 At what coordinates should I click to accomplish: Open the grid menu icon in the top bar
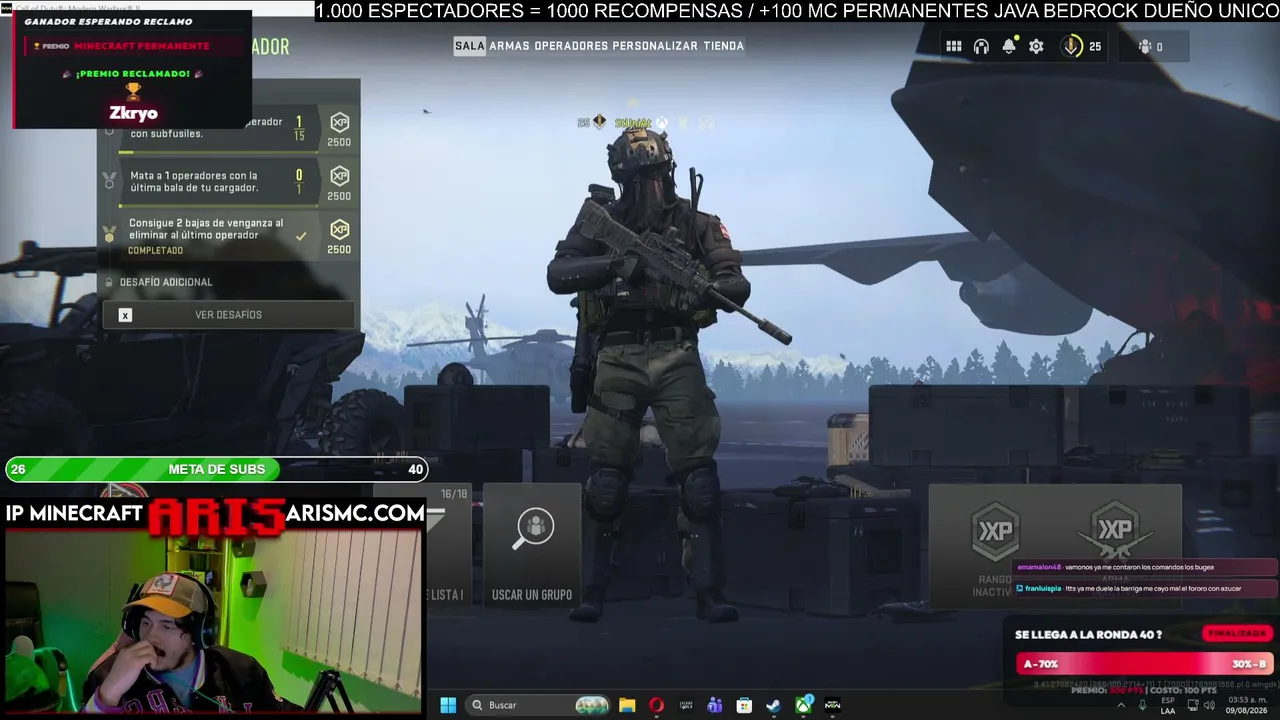tap(954, 46)
